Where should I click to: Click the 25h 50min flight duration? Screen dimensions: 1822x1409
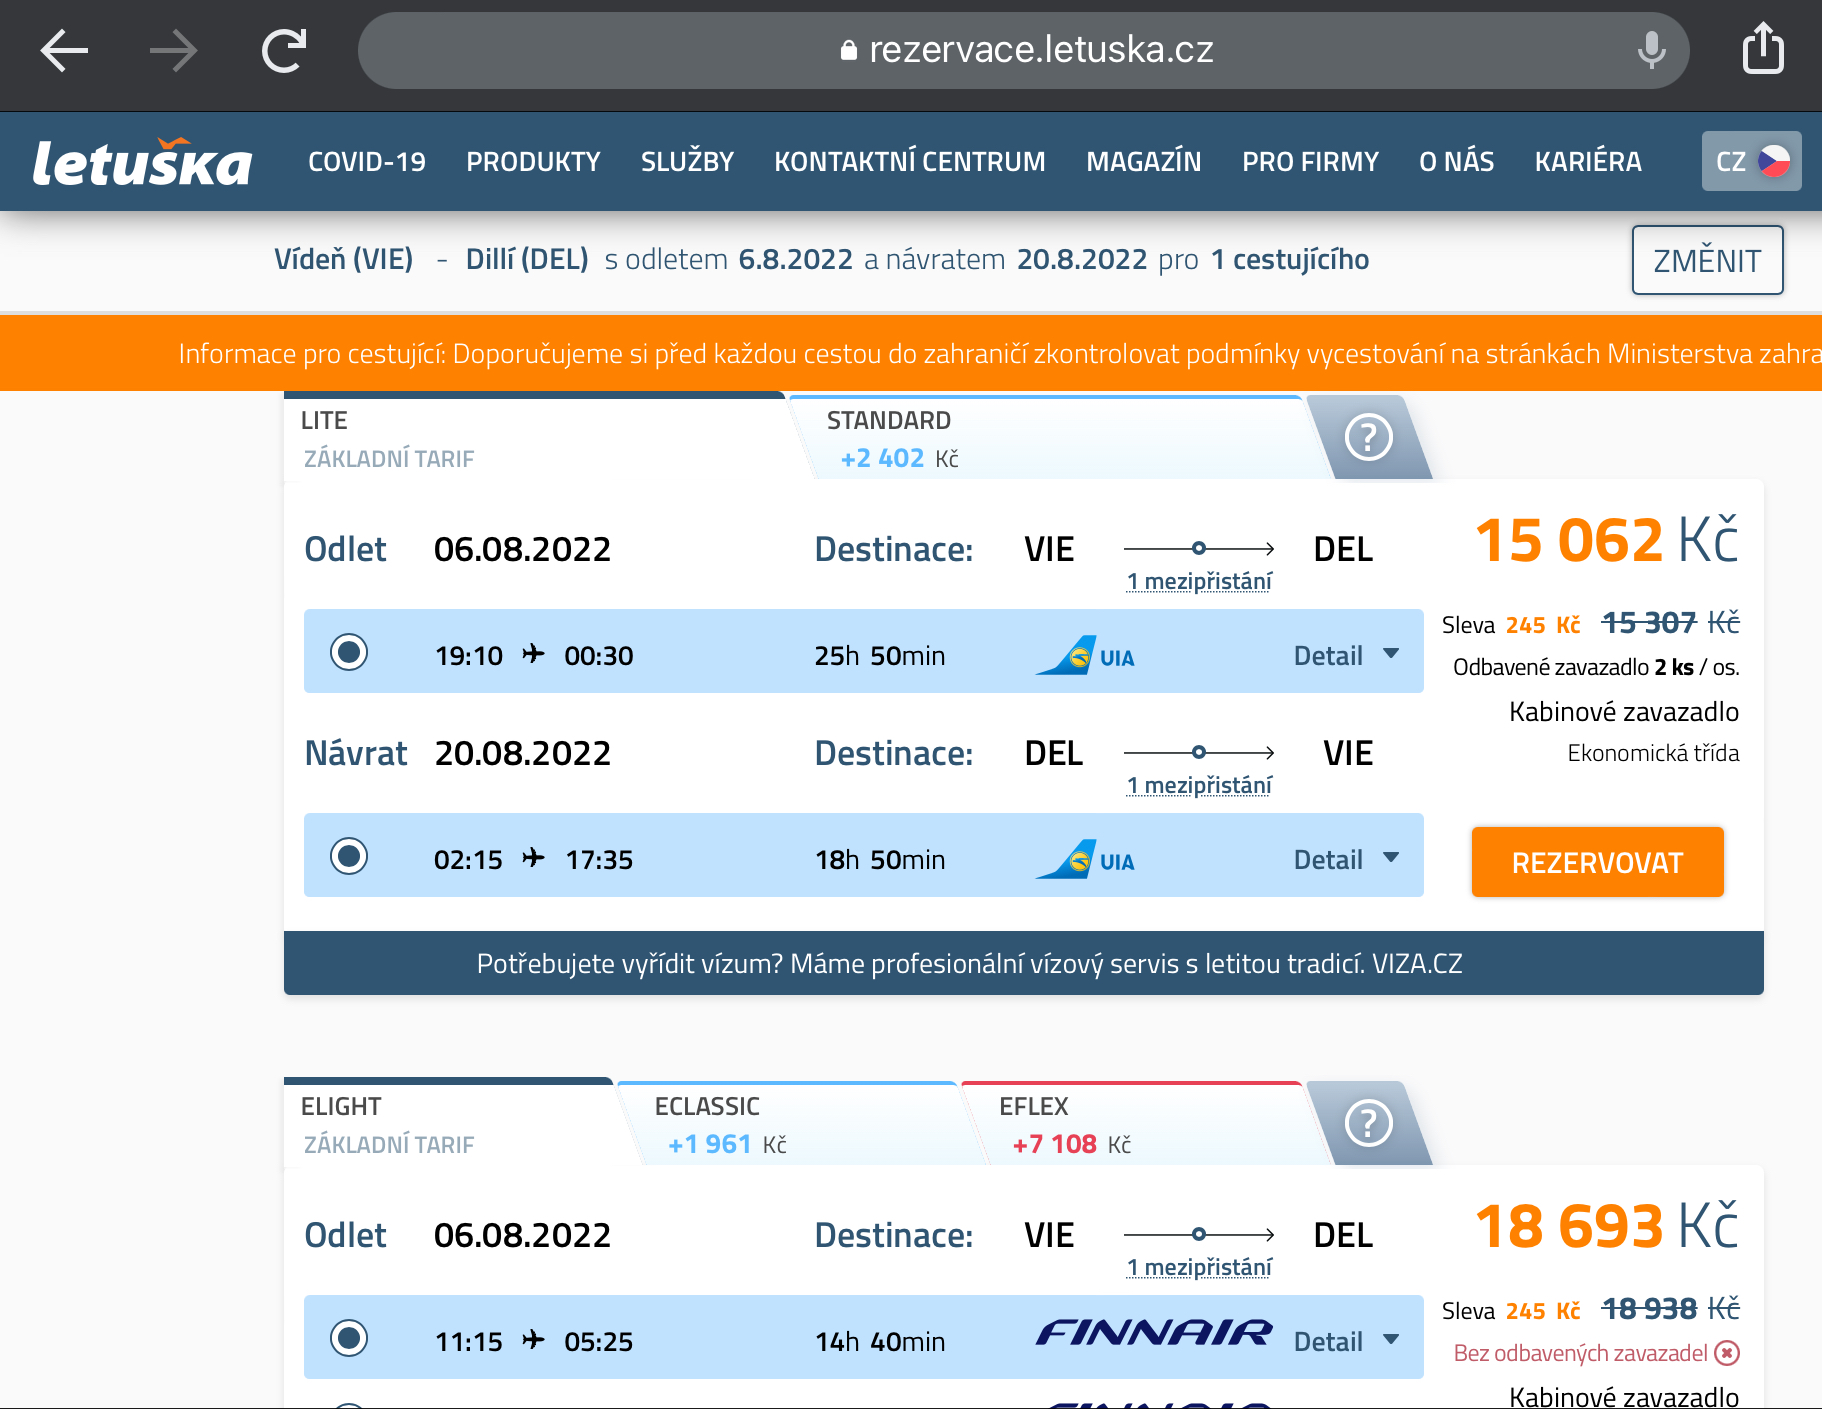click(x=880, y=656)
